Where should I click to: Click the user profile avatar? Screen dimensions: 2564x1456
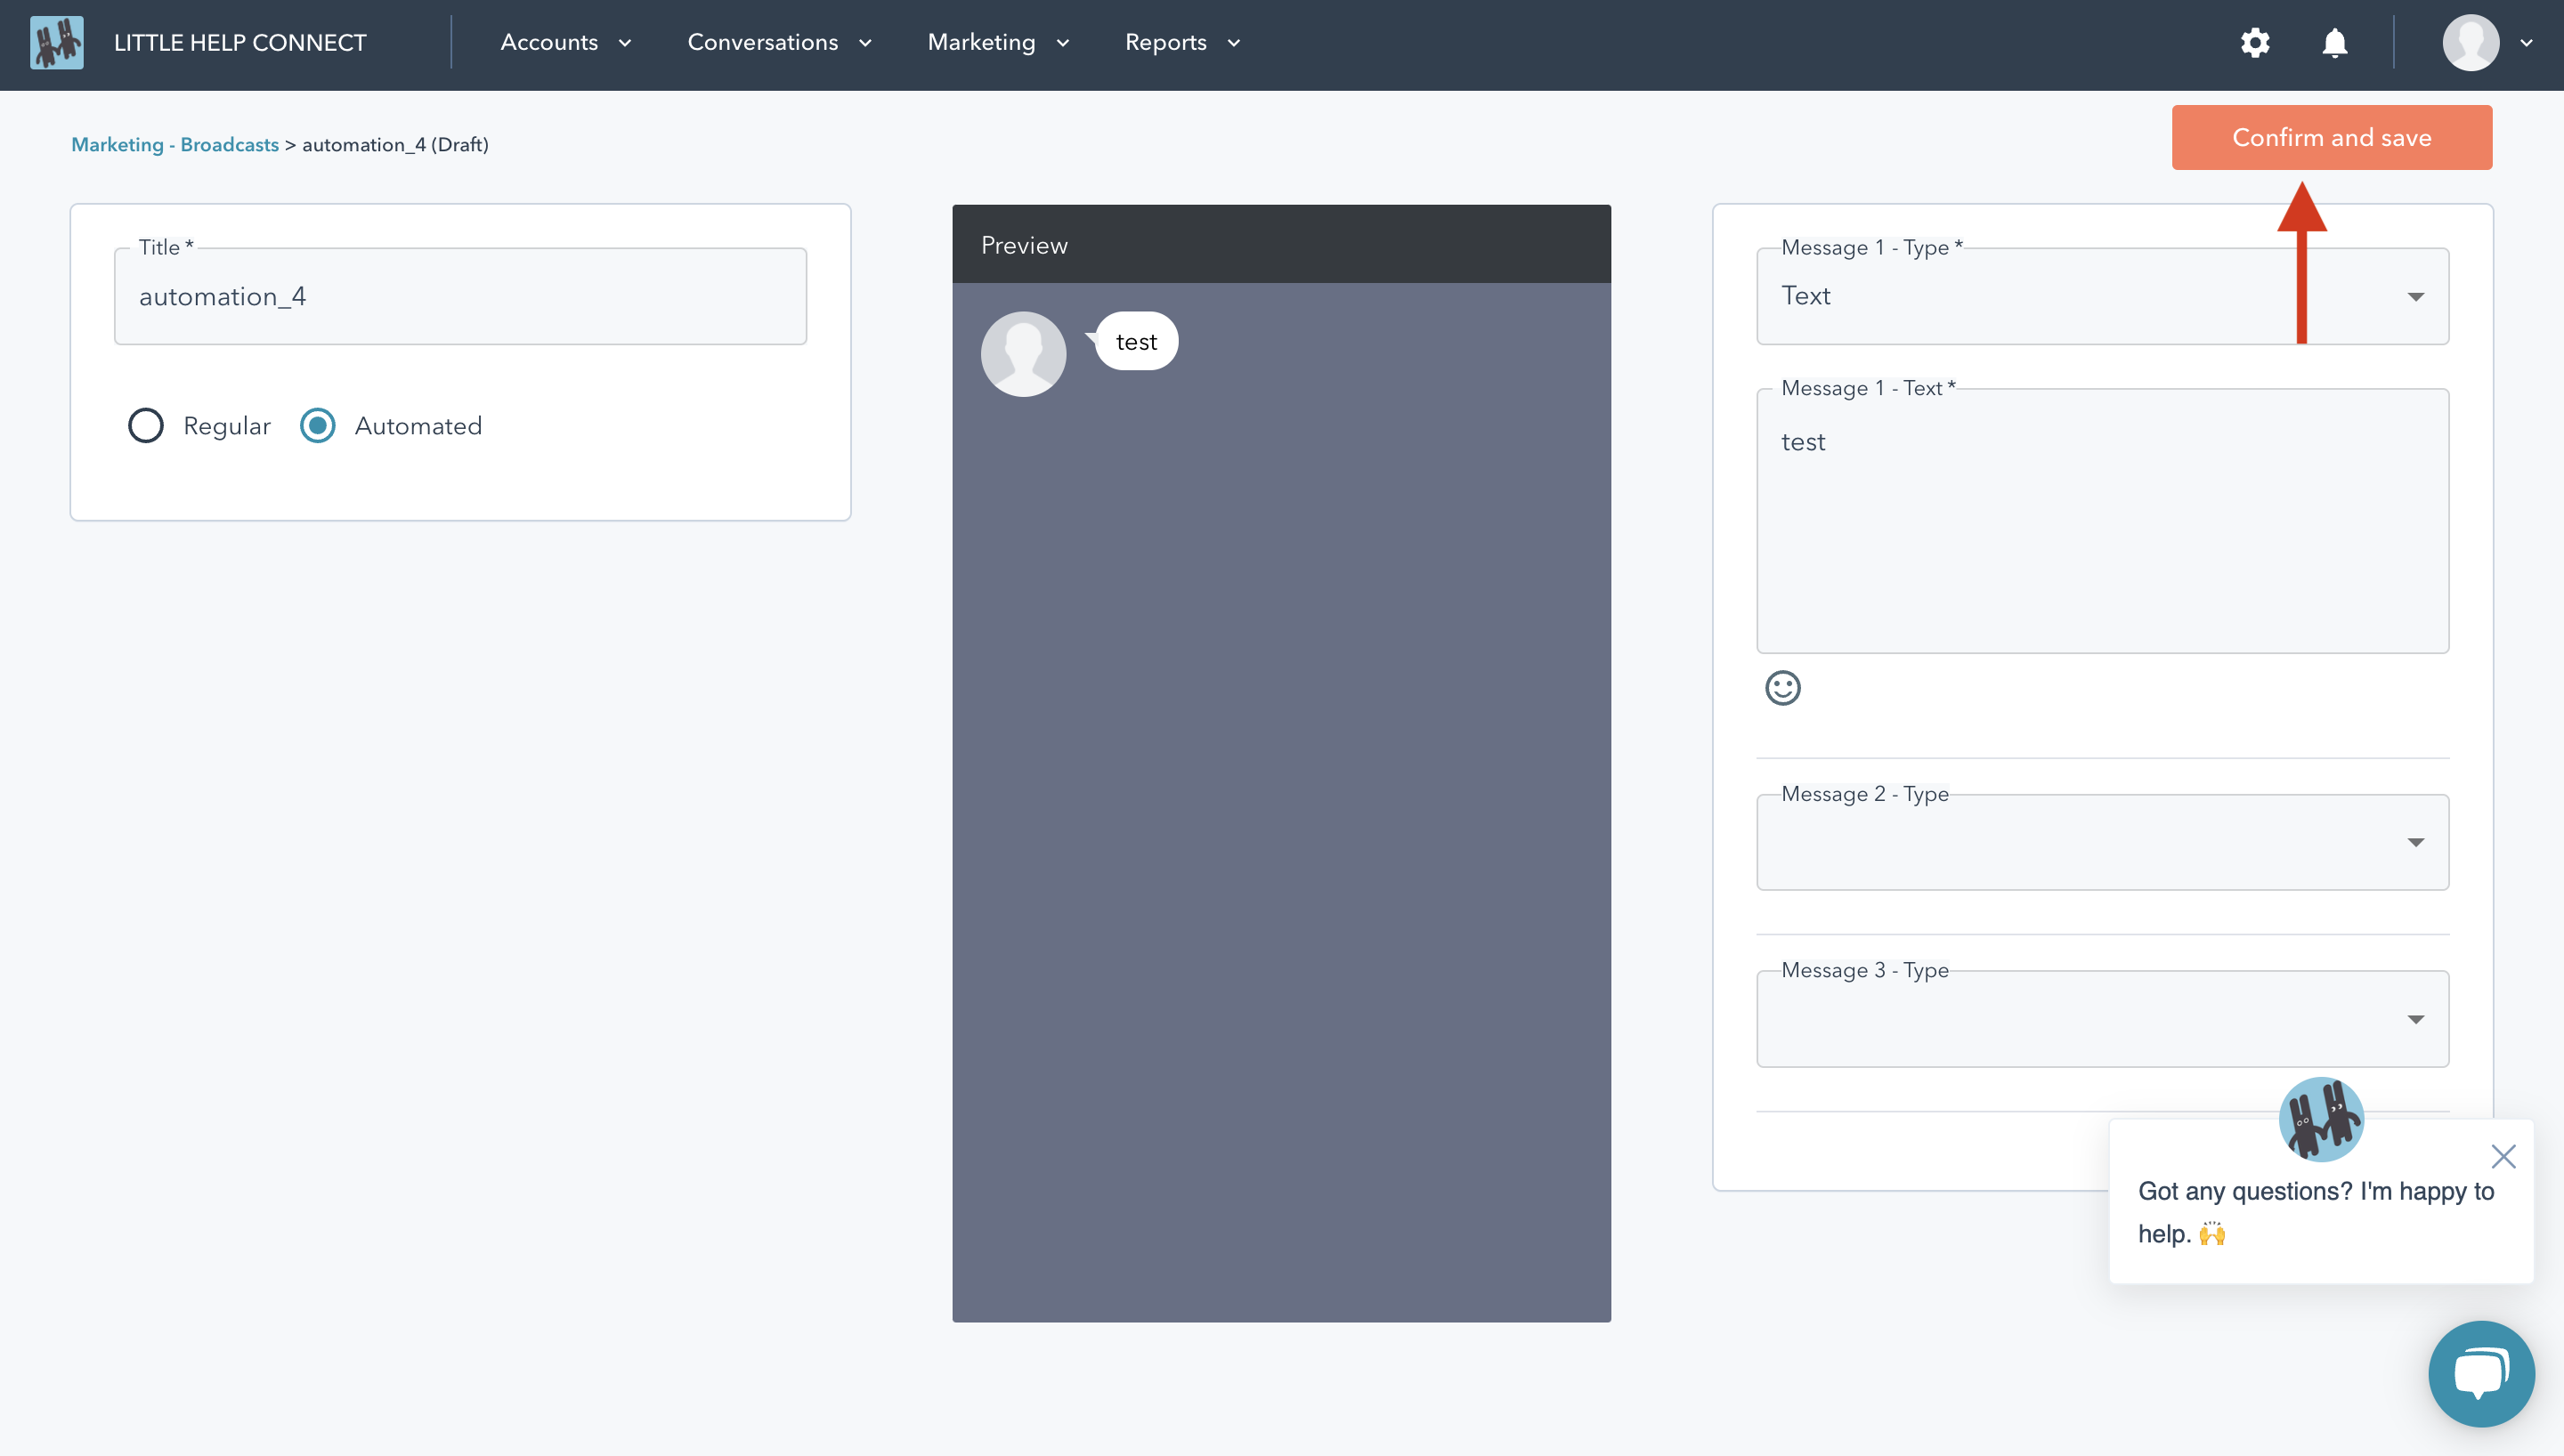[x=2471, y=43]
